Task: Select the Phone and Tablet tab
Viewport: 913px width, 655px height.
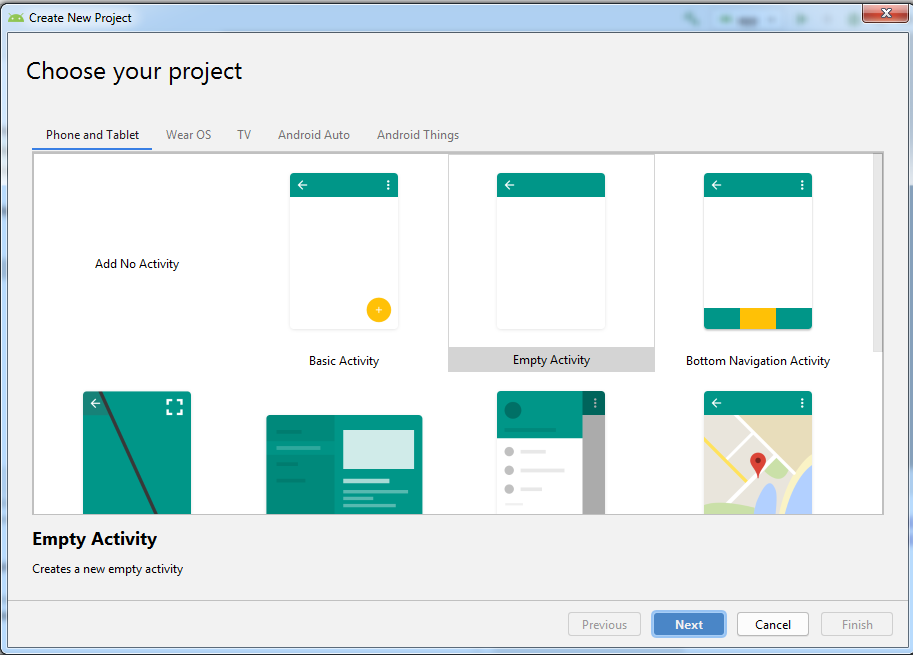Action: [92, 135]
